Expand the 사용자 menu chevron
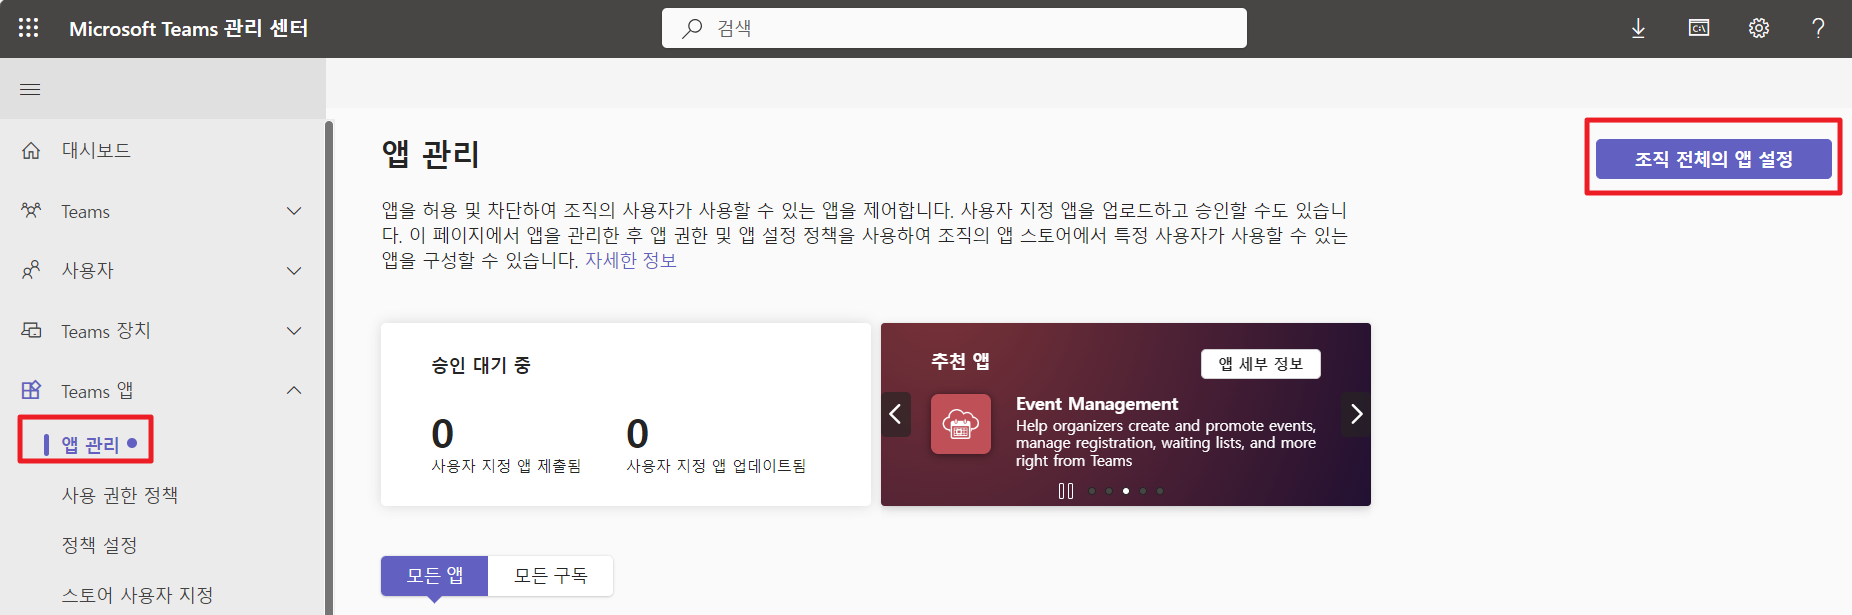1852x615 pixels. click(294, 271)
